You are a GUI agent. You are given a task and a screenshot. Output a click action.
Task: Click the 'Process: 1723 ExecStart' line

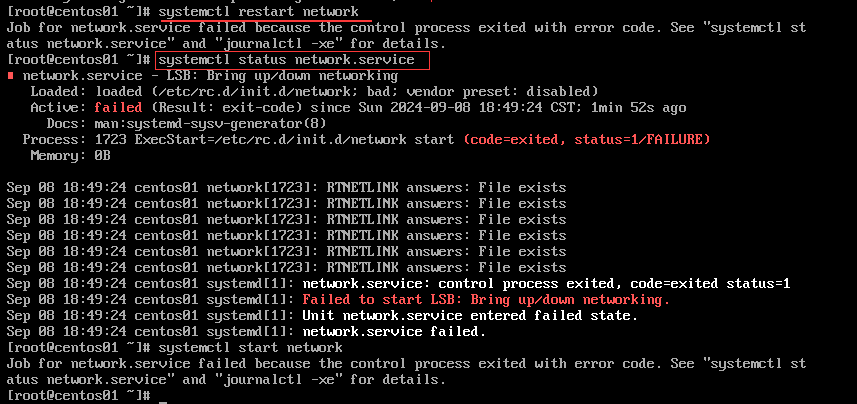tap(366, 140)
